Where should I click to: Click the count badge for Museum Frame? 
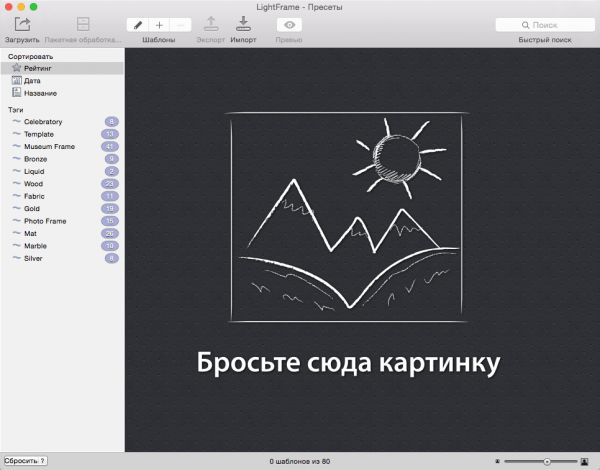tap(110, 147)
